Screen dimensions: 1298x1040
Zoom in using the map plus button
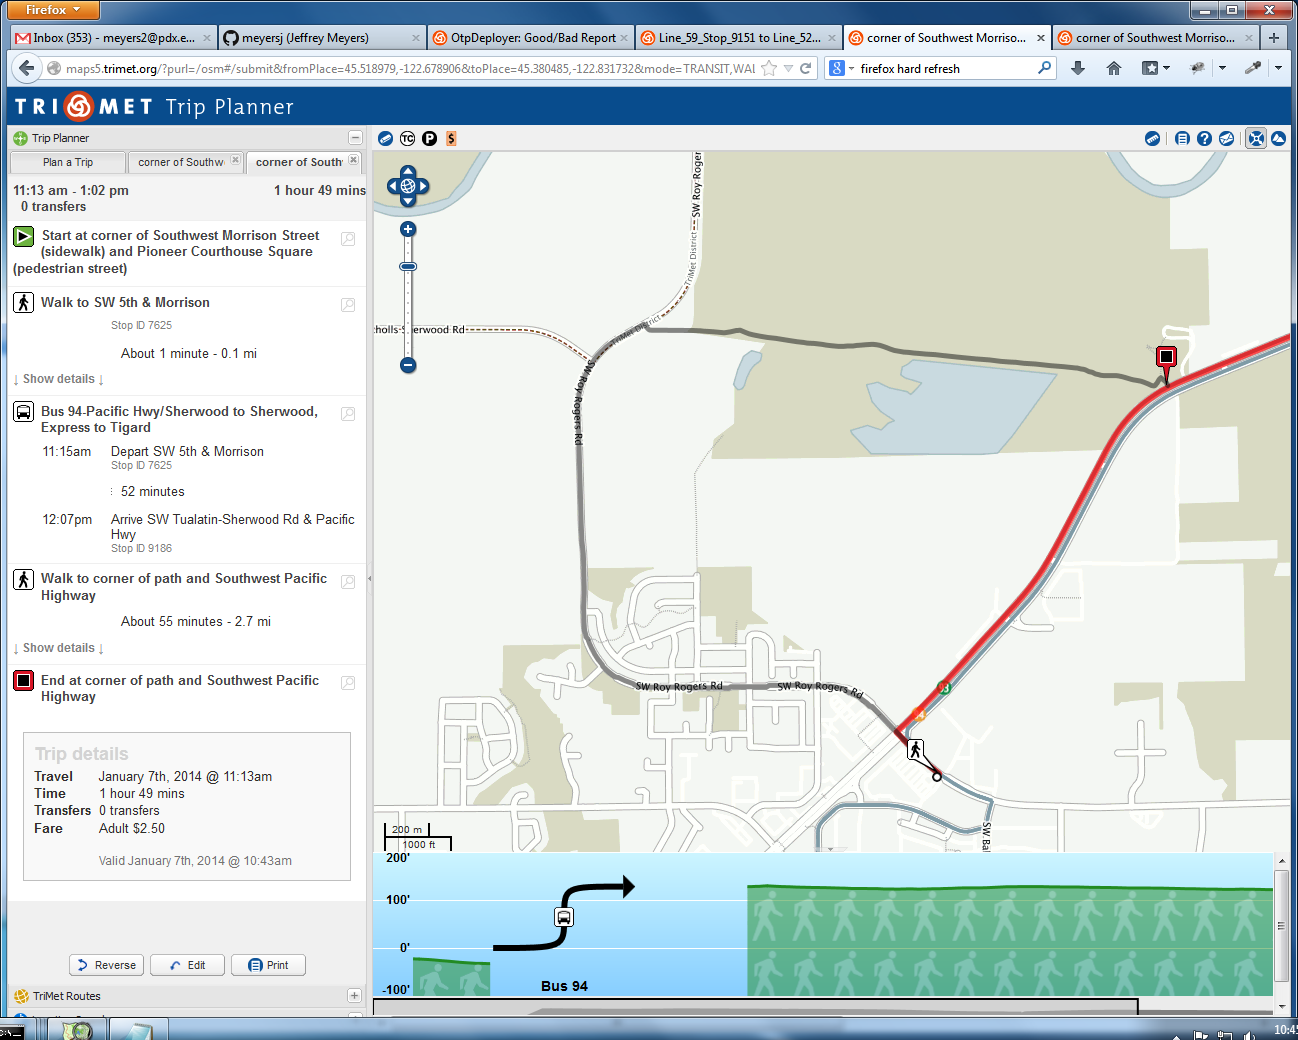click(408, 229)
